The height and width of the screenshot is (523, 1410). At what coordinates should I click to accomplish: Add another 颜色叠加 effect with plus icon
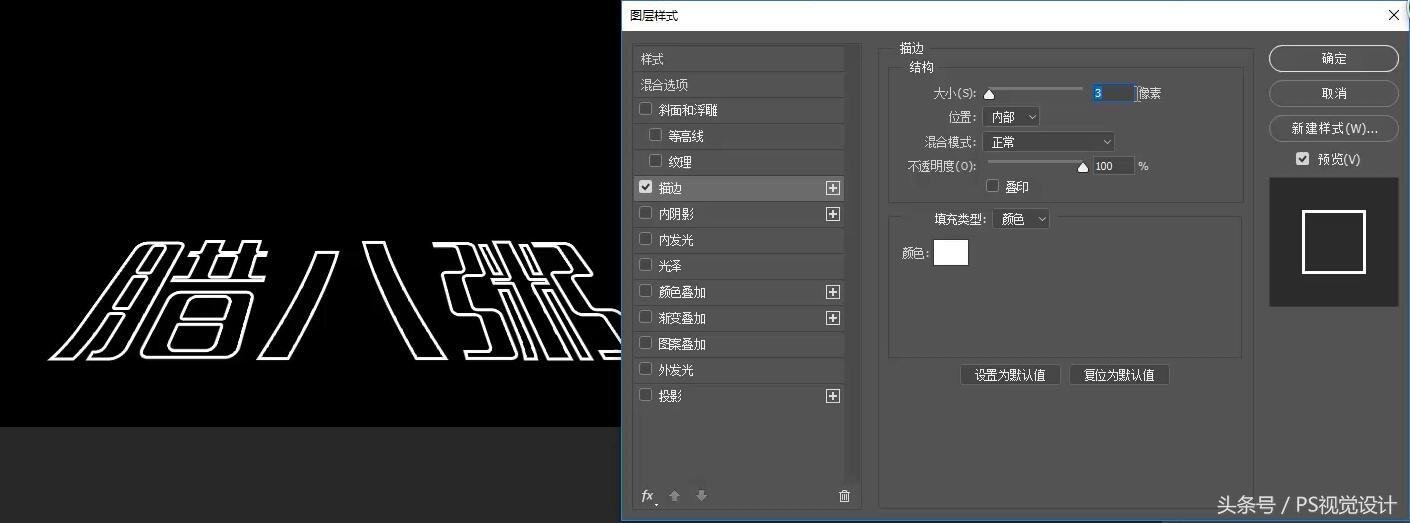click(x=833, y=292)
